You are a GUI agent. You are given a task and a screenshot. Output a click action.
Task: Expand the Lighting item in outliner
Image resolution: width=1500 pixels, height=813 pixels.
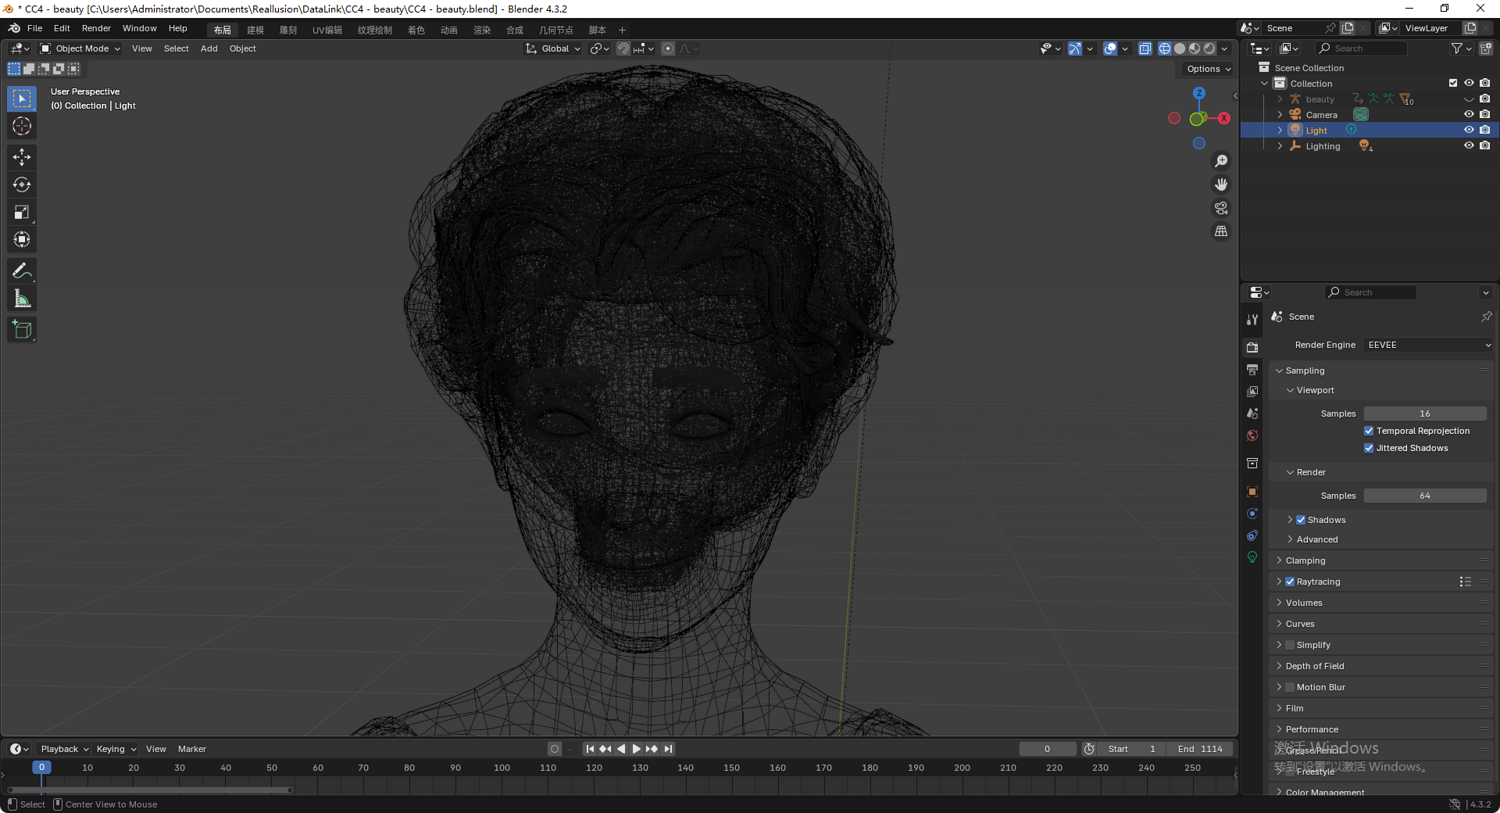pyautogui.click(x=1280, y=146)
